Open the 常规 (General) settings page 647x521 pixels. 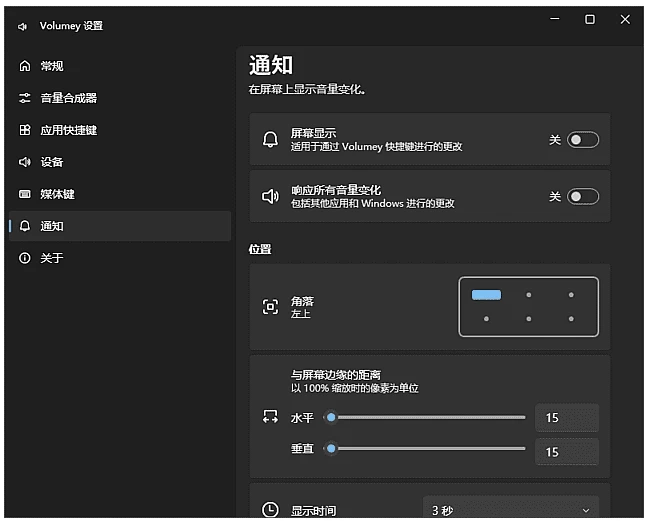[120, 66]
